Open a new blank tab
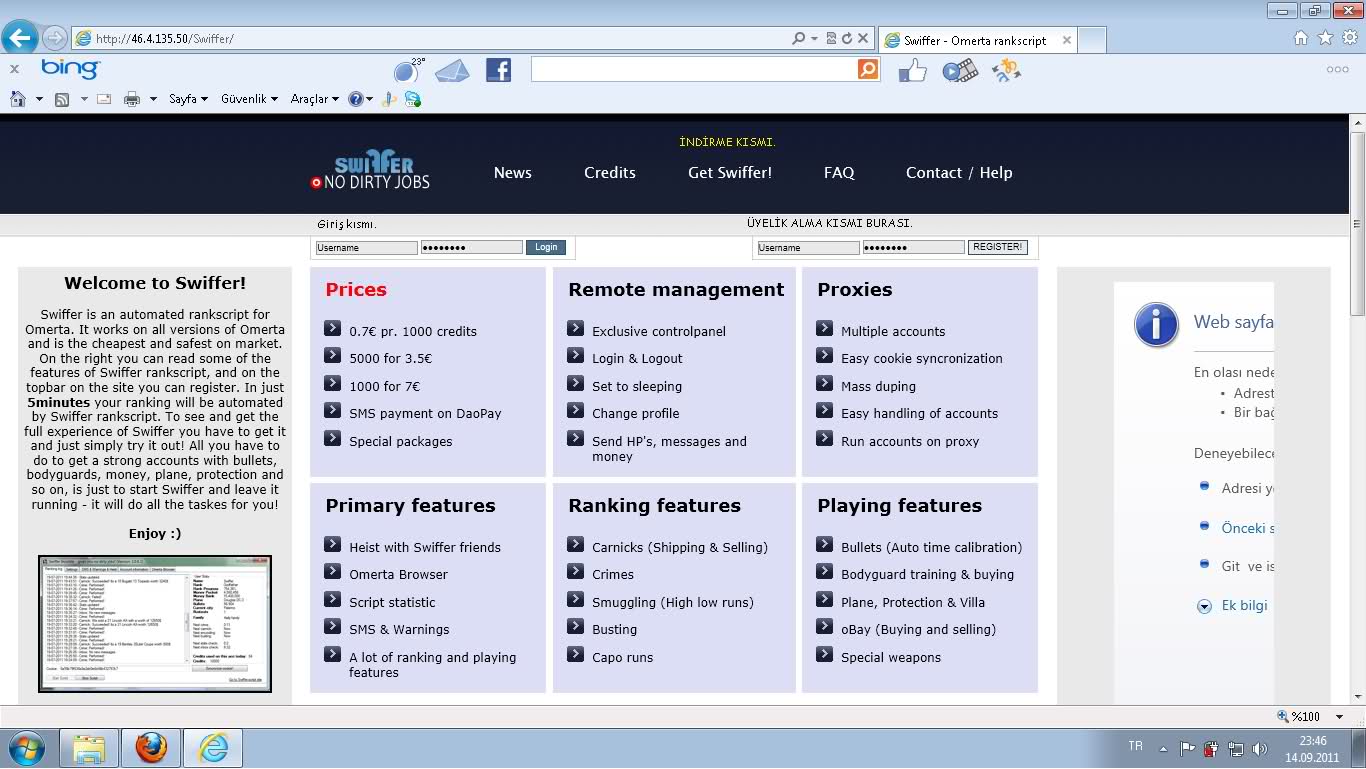The width and height of the screenshot is (1366, 769). pyautogui.click(x=1092, y=40)
